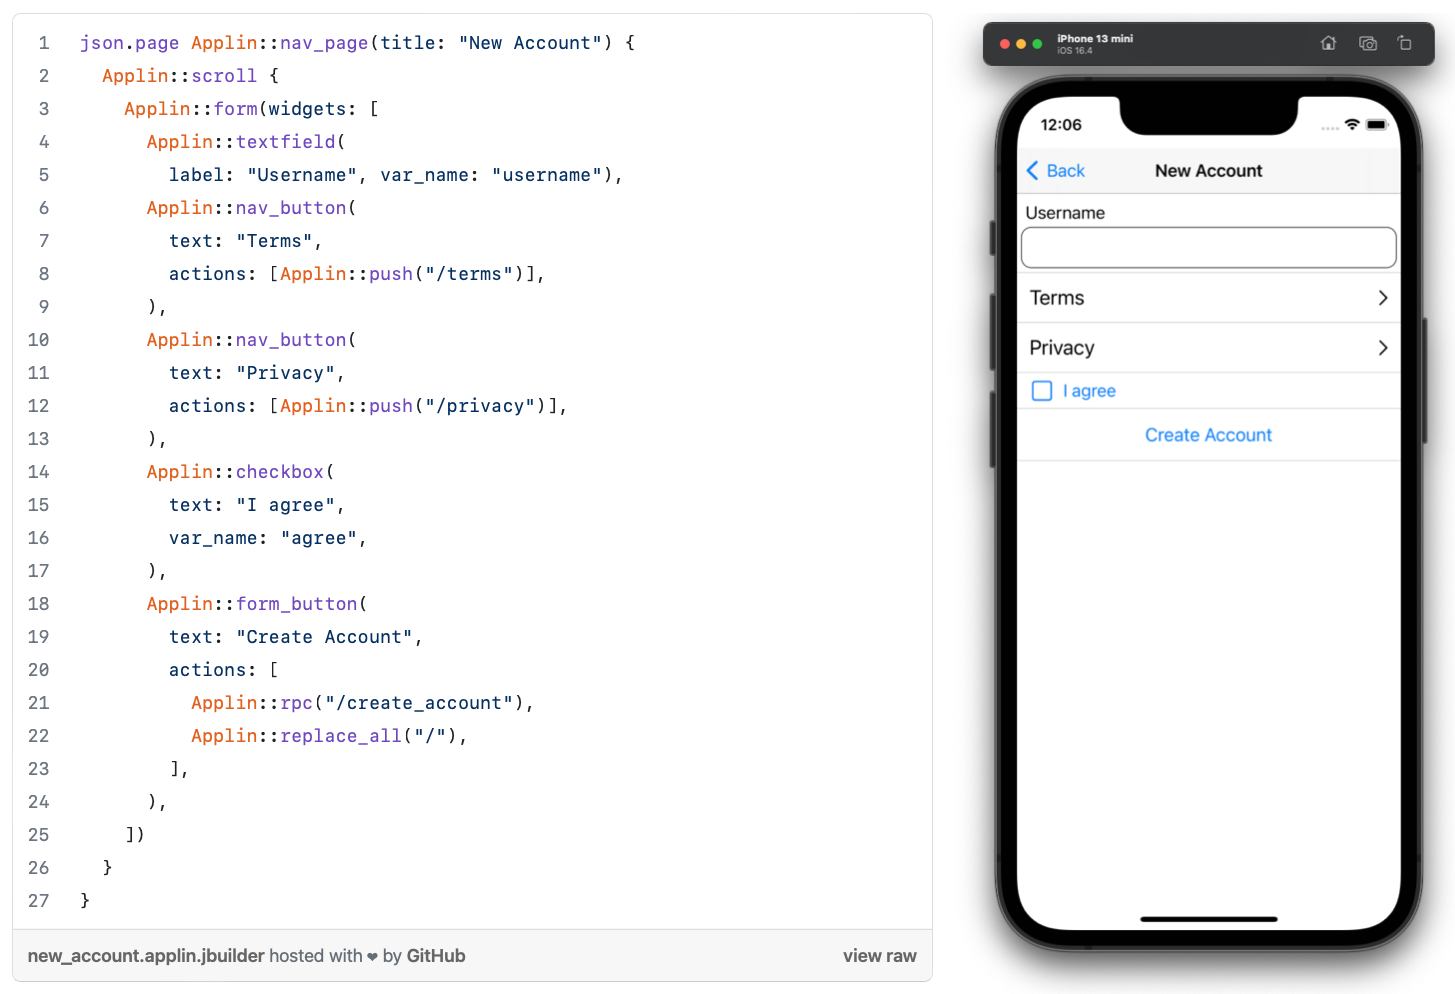The height and width of the screenshot is (994, 1455).
Task: Click the "/create_account" string on line 21
Action: (419, 703)
